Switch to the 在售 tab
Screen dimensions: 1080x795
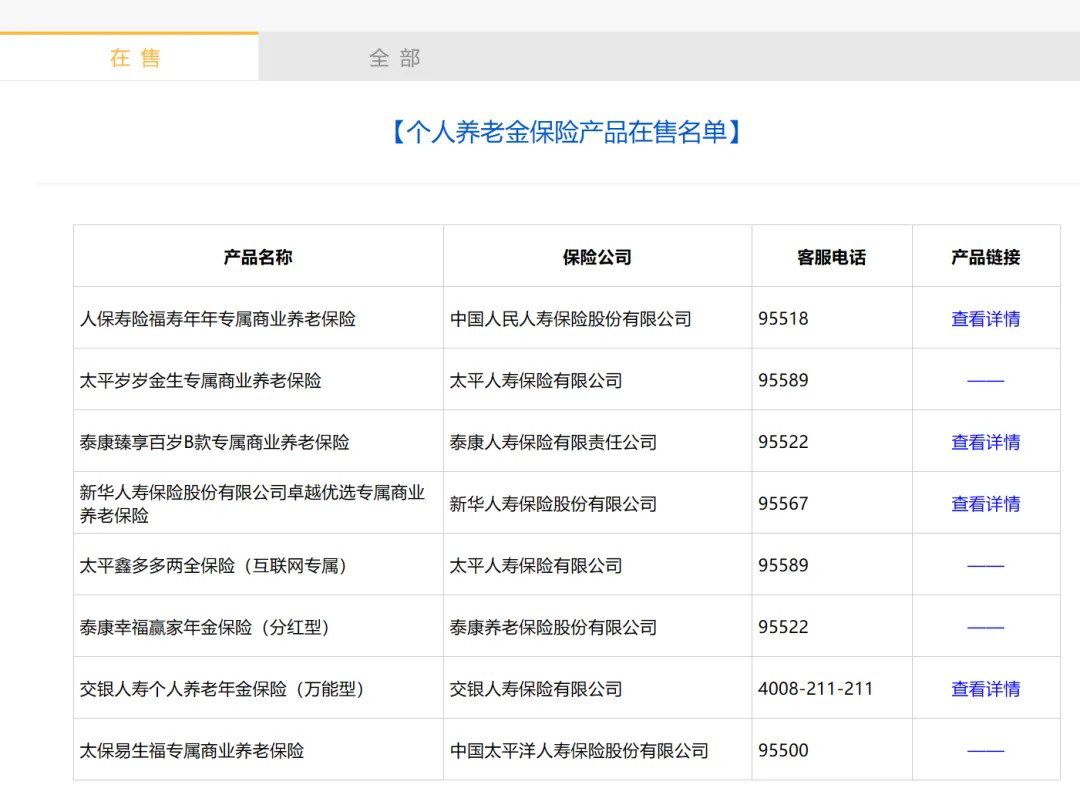(134, 58)
